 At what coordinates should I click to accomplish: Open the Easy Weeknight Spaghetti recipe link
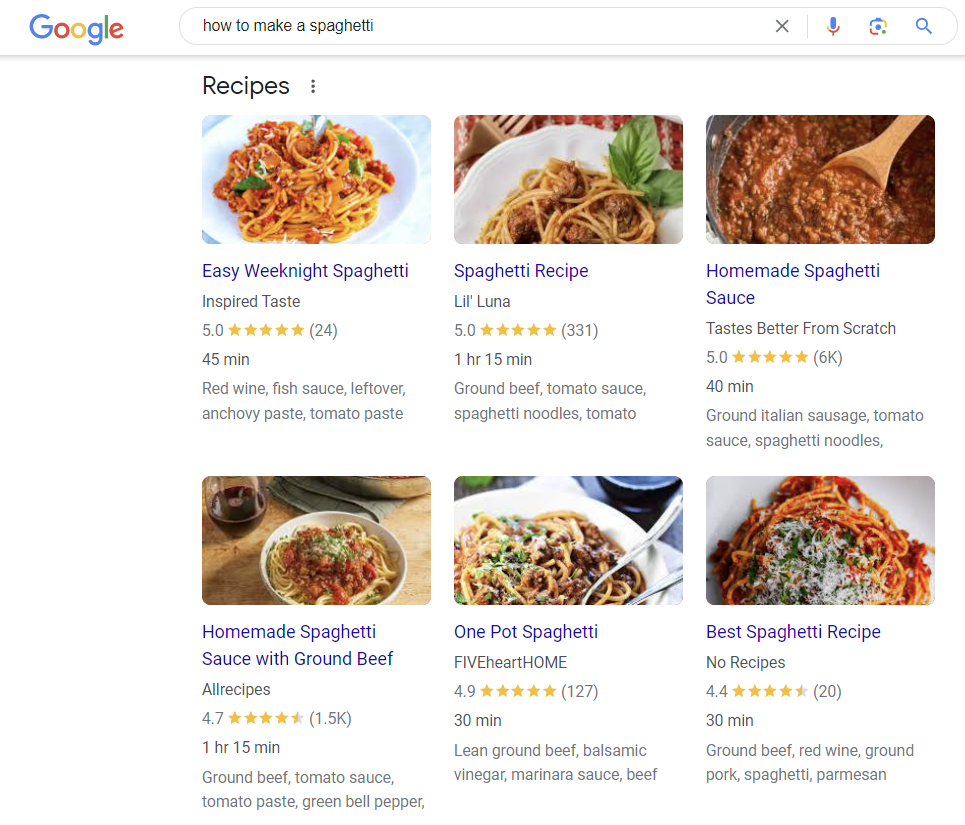tap(305, 271)
